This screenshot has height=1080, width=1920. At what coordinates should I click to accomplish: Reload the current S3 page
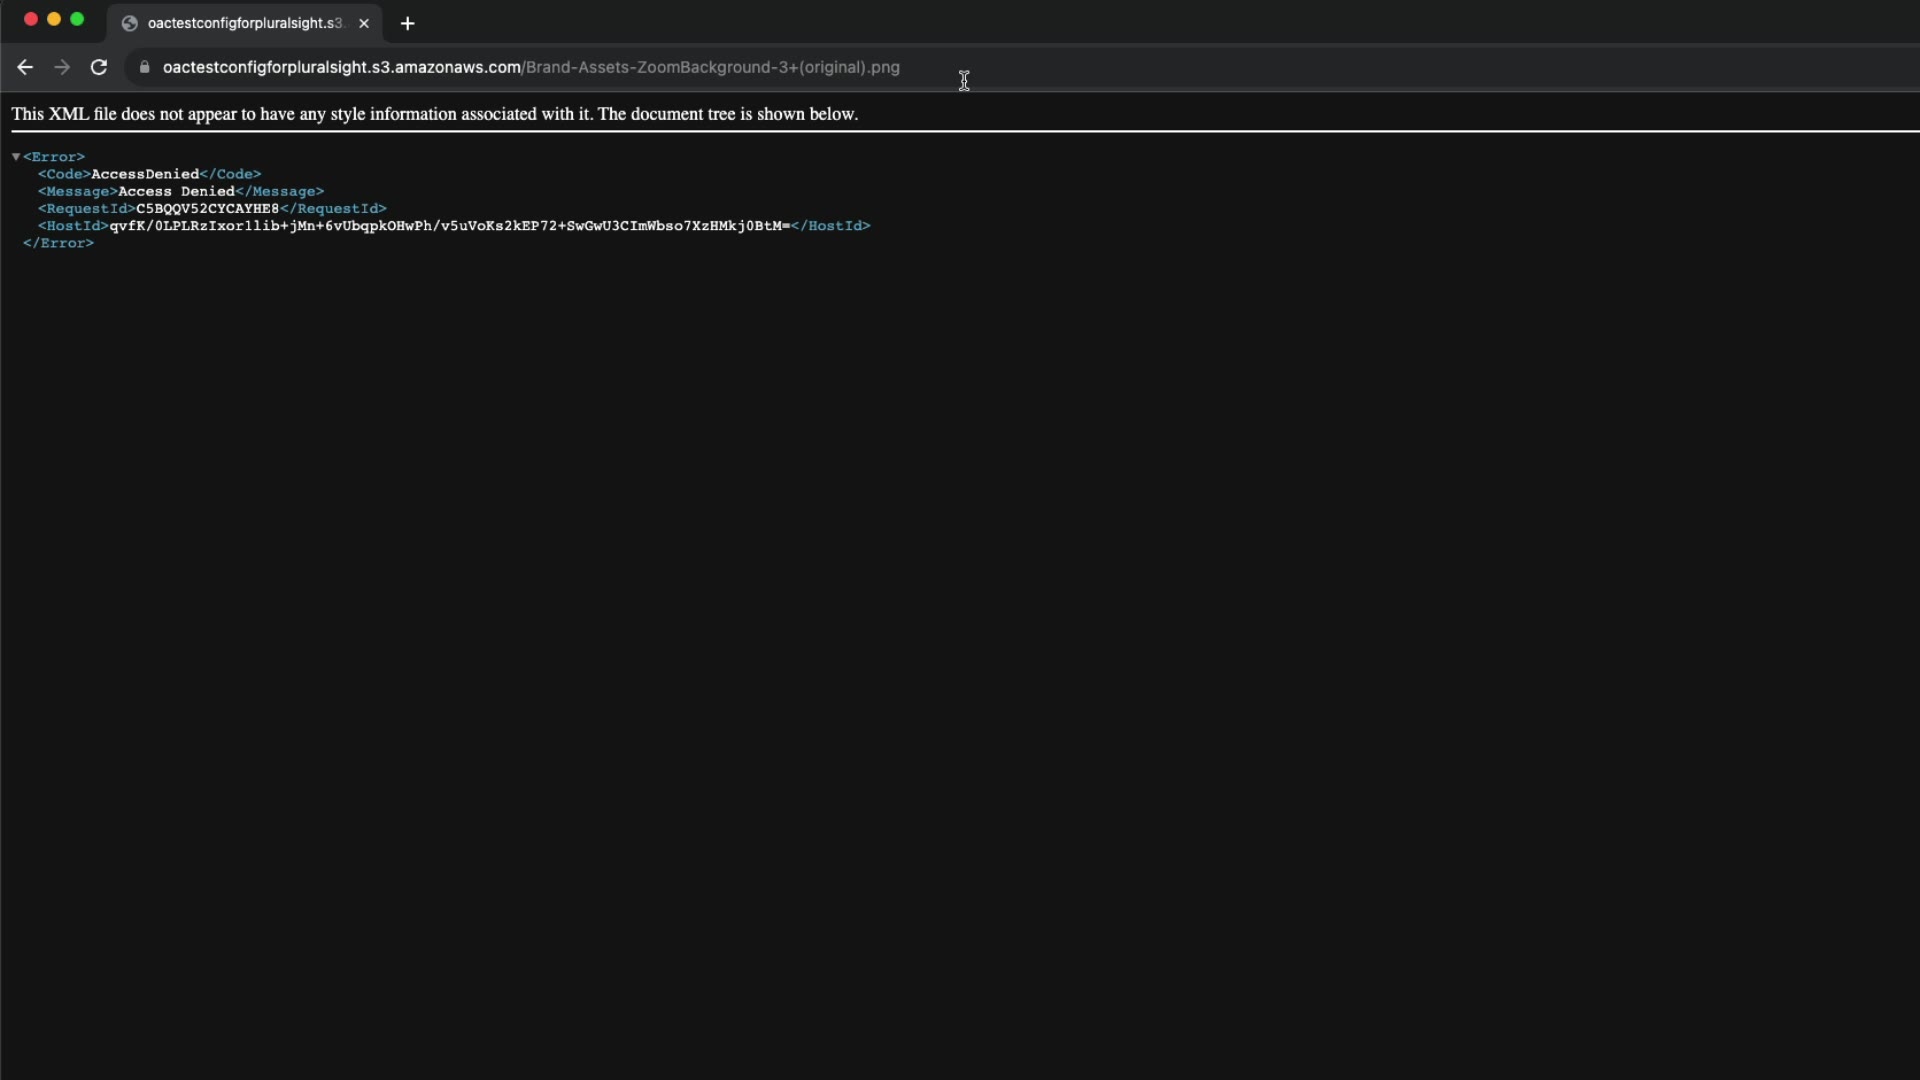click(x=99, y=67)
